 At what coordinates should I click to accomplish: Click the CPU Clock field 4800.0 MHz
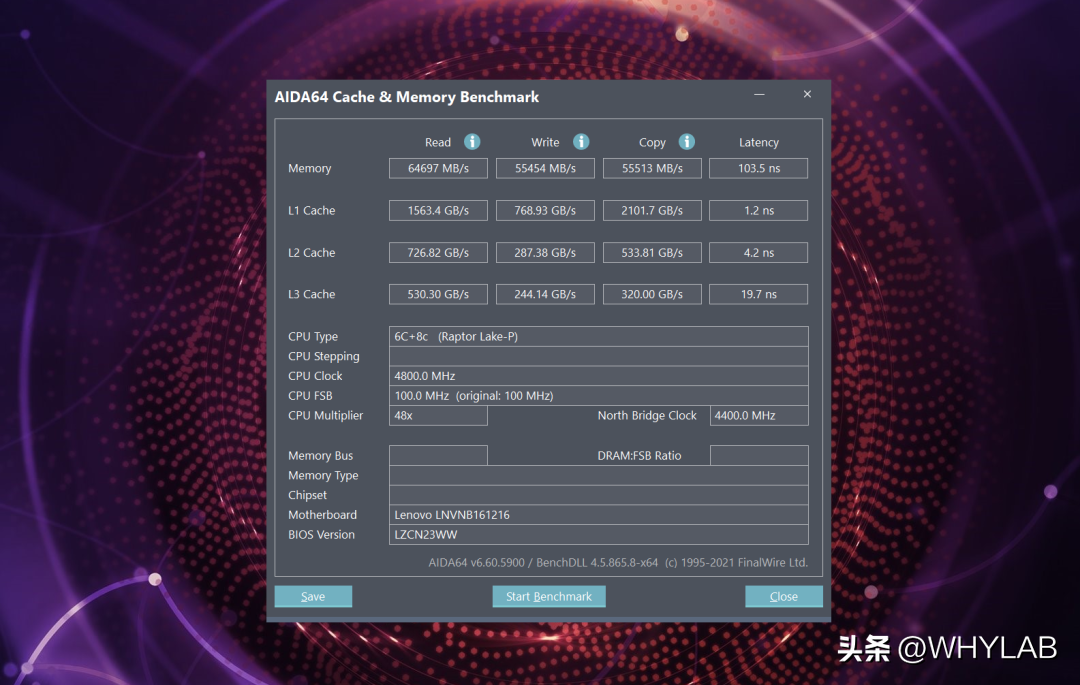599,376
